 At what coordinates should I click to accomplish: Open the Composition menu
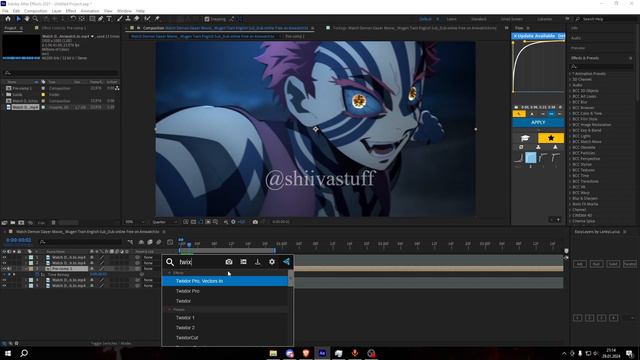coord(36,11)
